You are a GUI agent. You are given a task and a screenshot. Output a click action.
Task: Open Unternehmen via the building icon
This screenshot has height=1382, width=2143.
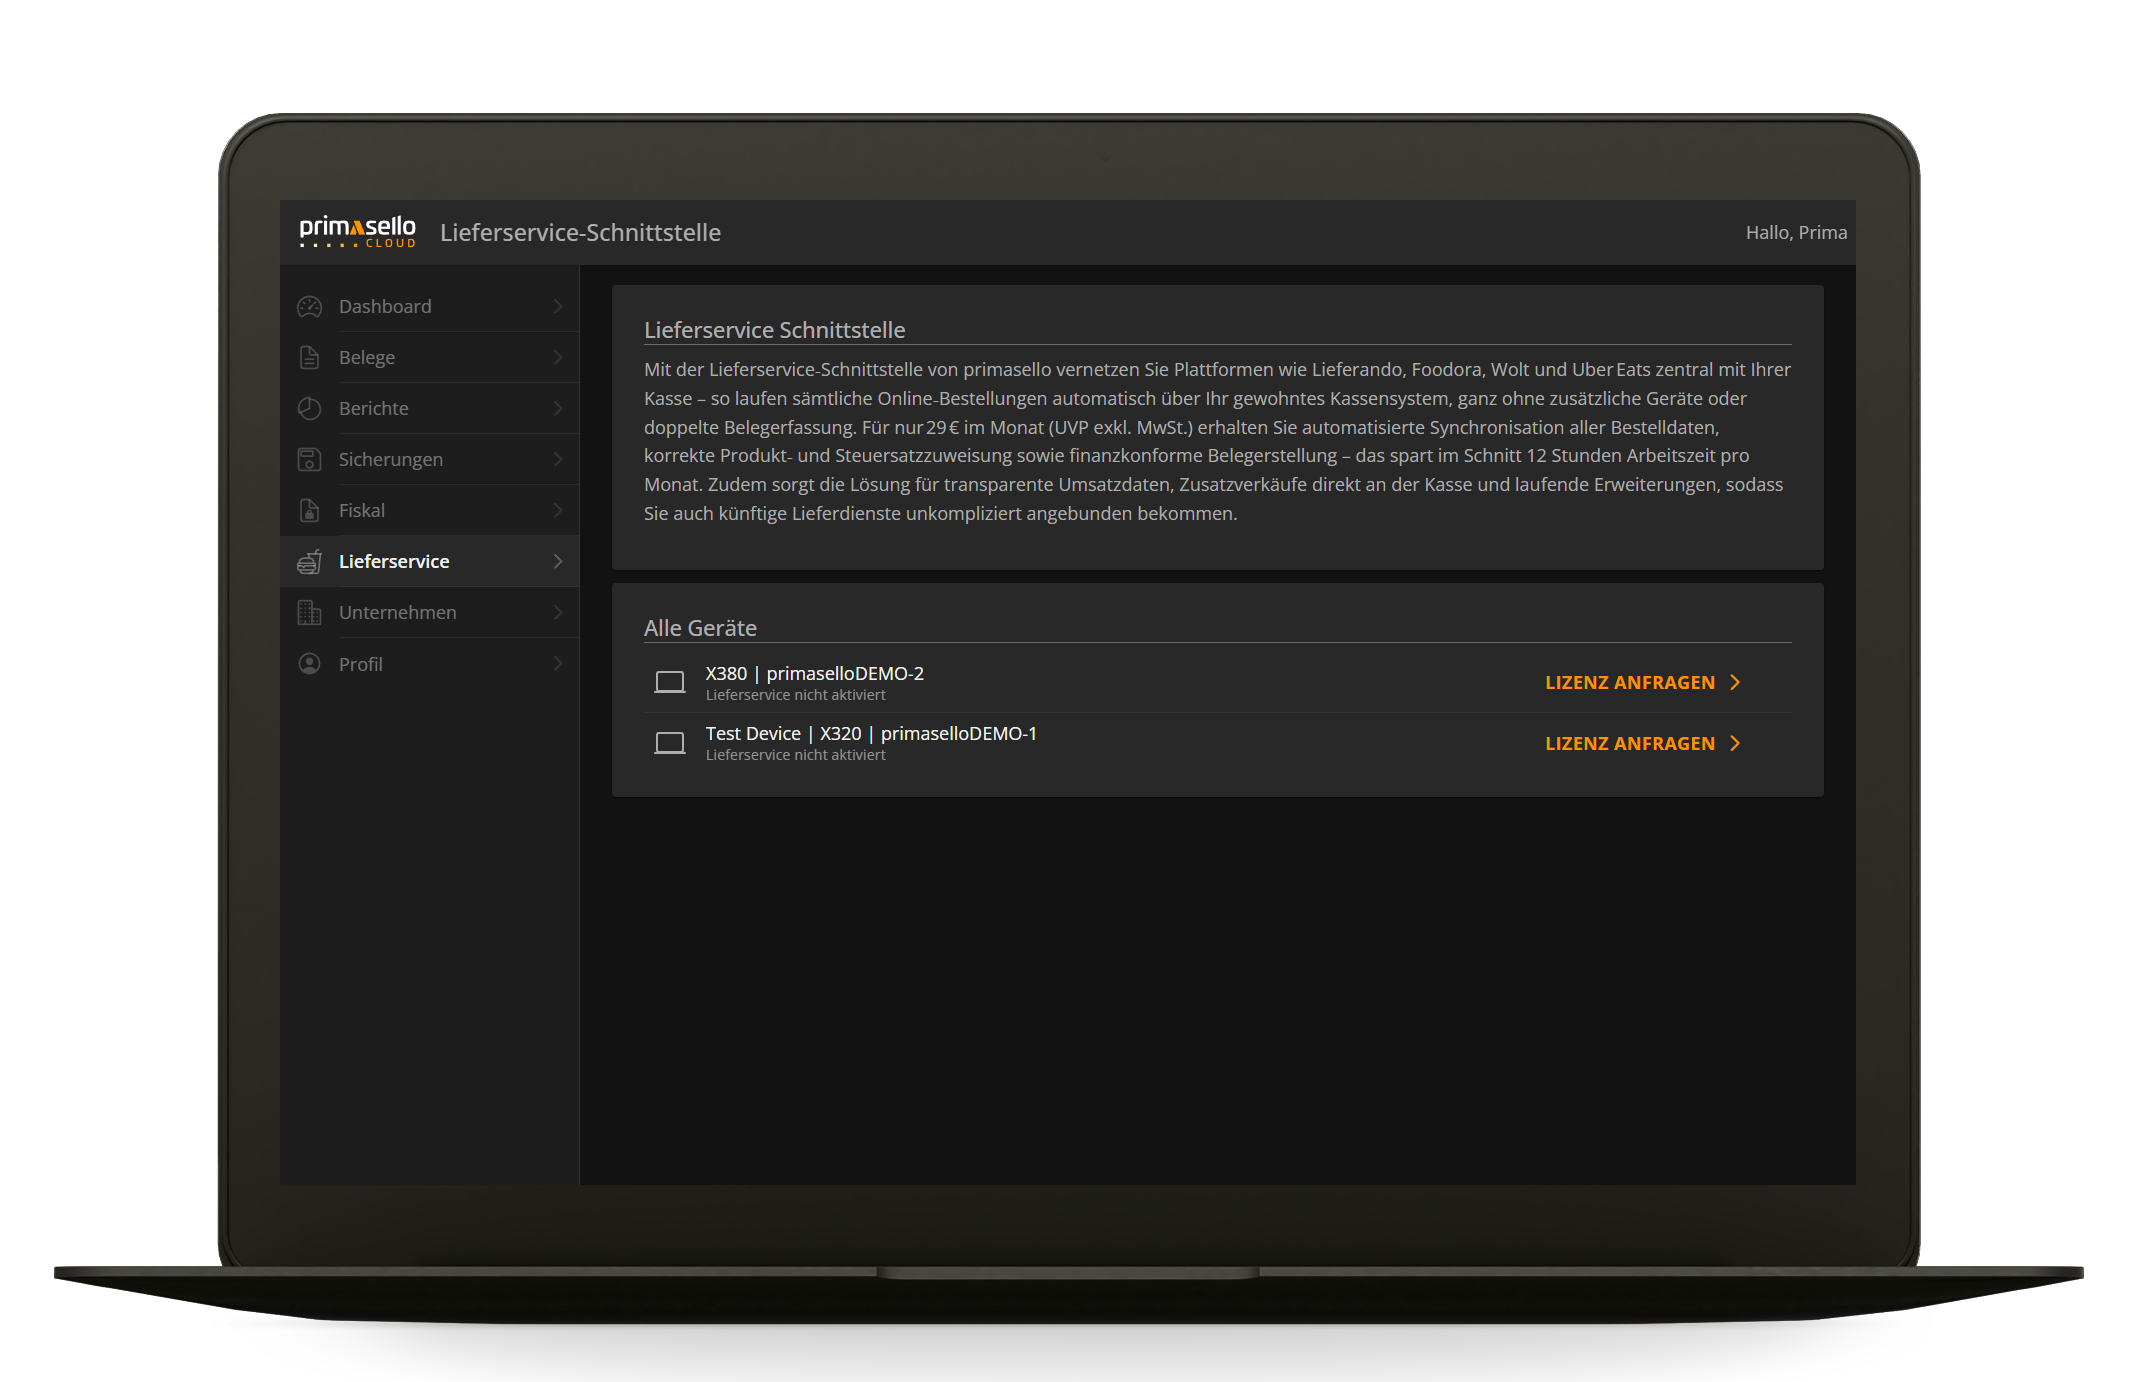pyautogui.click(x=309, y=612)
